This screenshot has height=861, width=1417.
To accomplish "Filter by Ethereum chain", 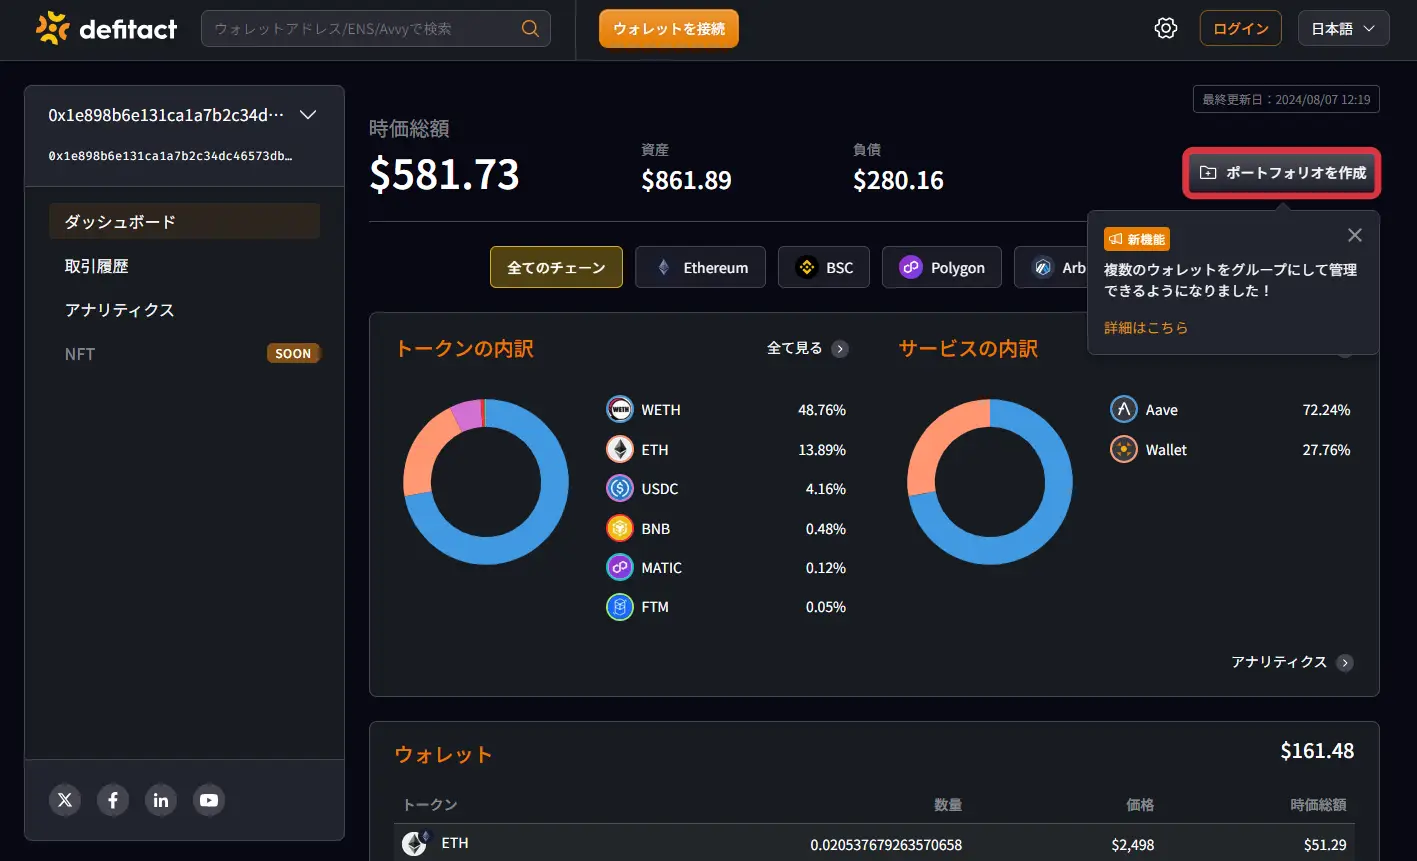I will click(x=700, y=267).
